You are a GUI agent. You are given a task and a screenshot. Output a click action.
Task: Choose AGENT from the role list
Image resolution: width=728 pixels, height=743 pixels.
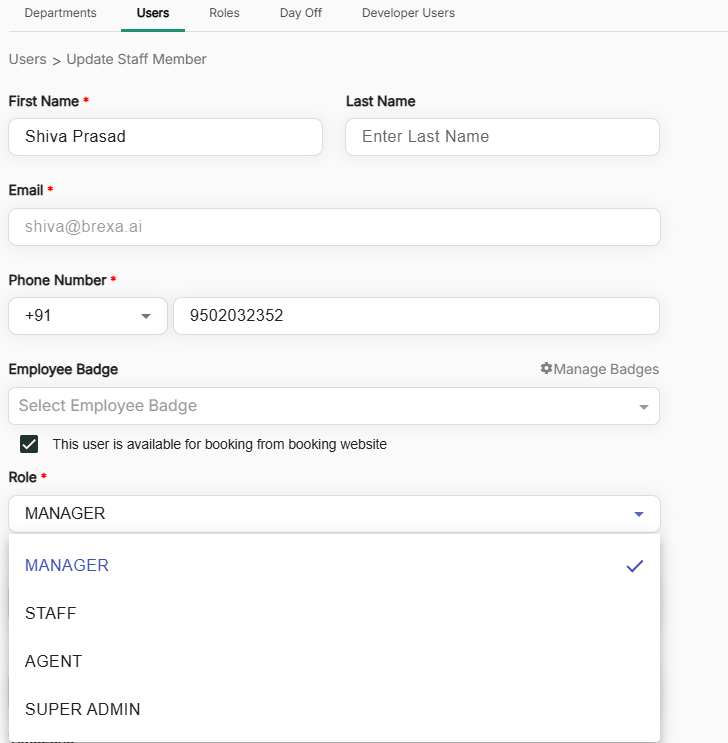[54, 661]
